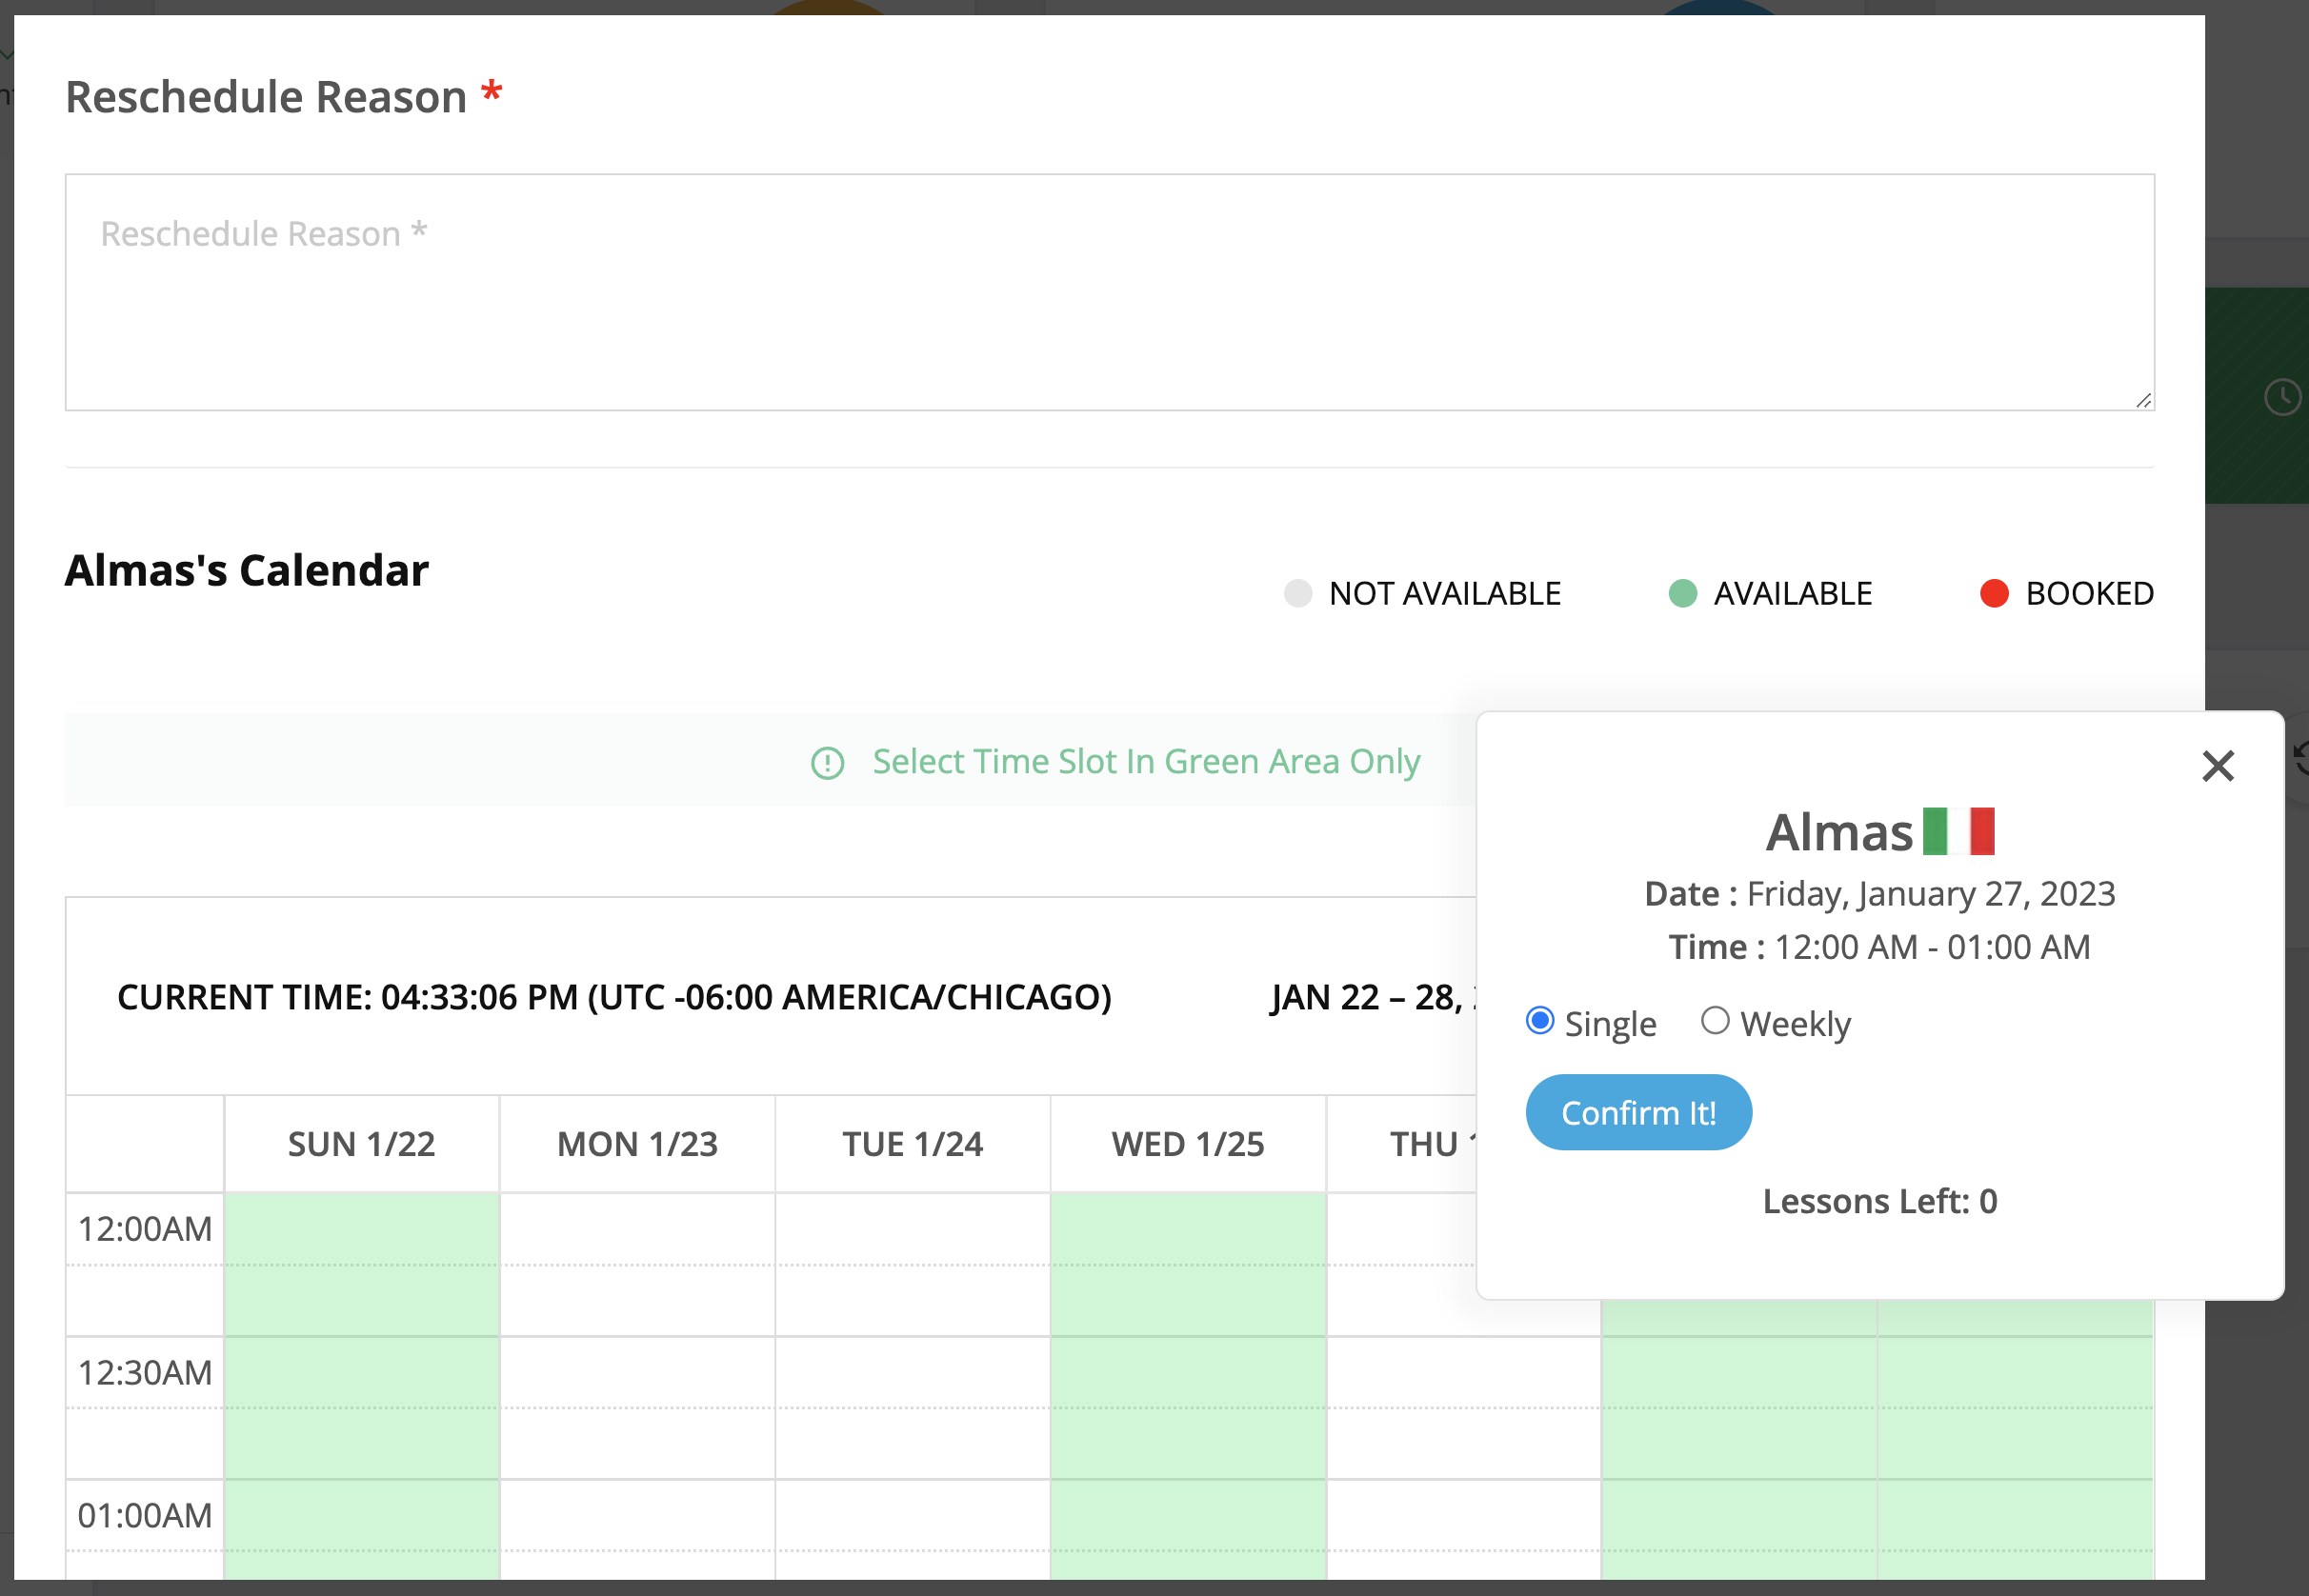
Task: Pick Sunday 12:00AM available green slot
Action: [x=361, y=1230]
